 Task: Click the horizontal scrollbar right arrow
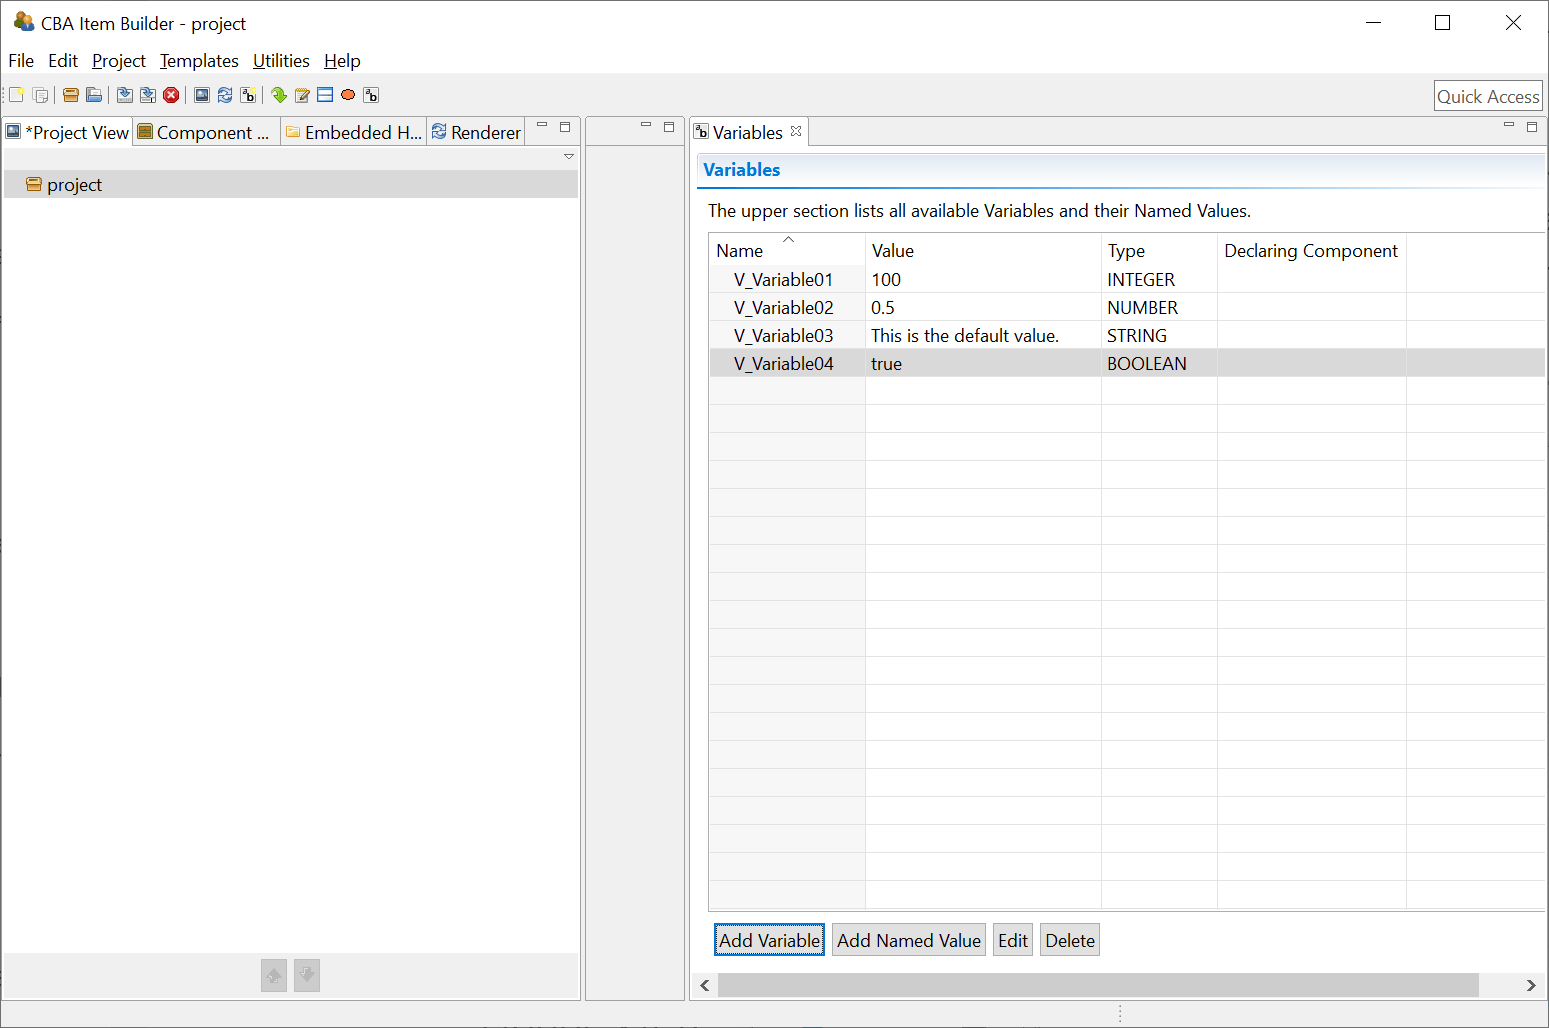click(1531, 985)
